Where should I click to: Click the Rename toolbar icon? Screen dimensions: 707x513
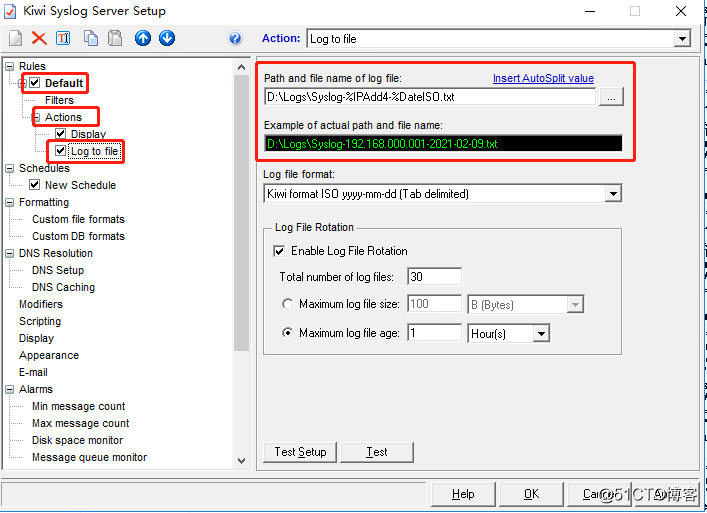[63, 38]
